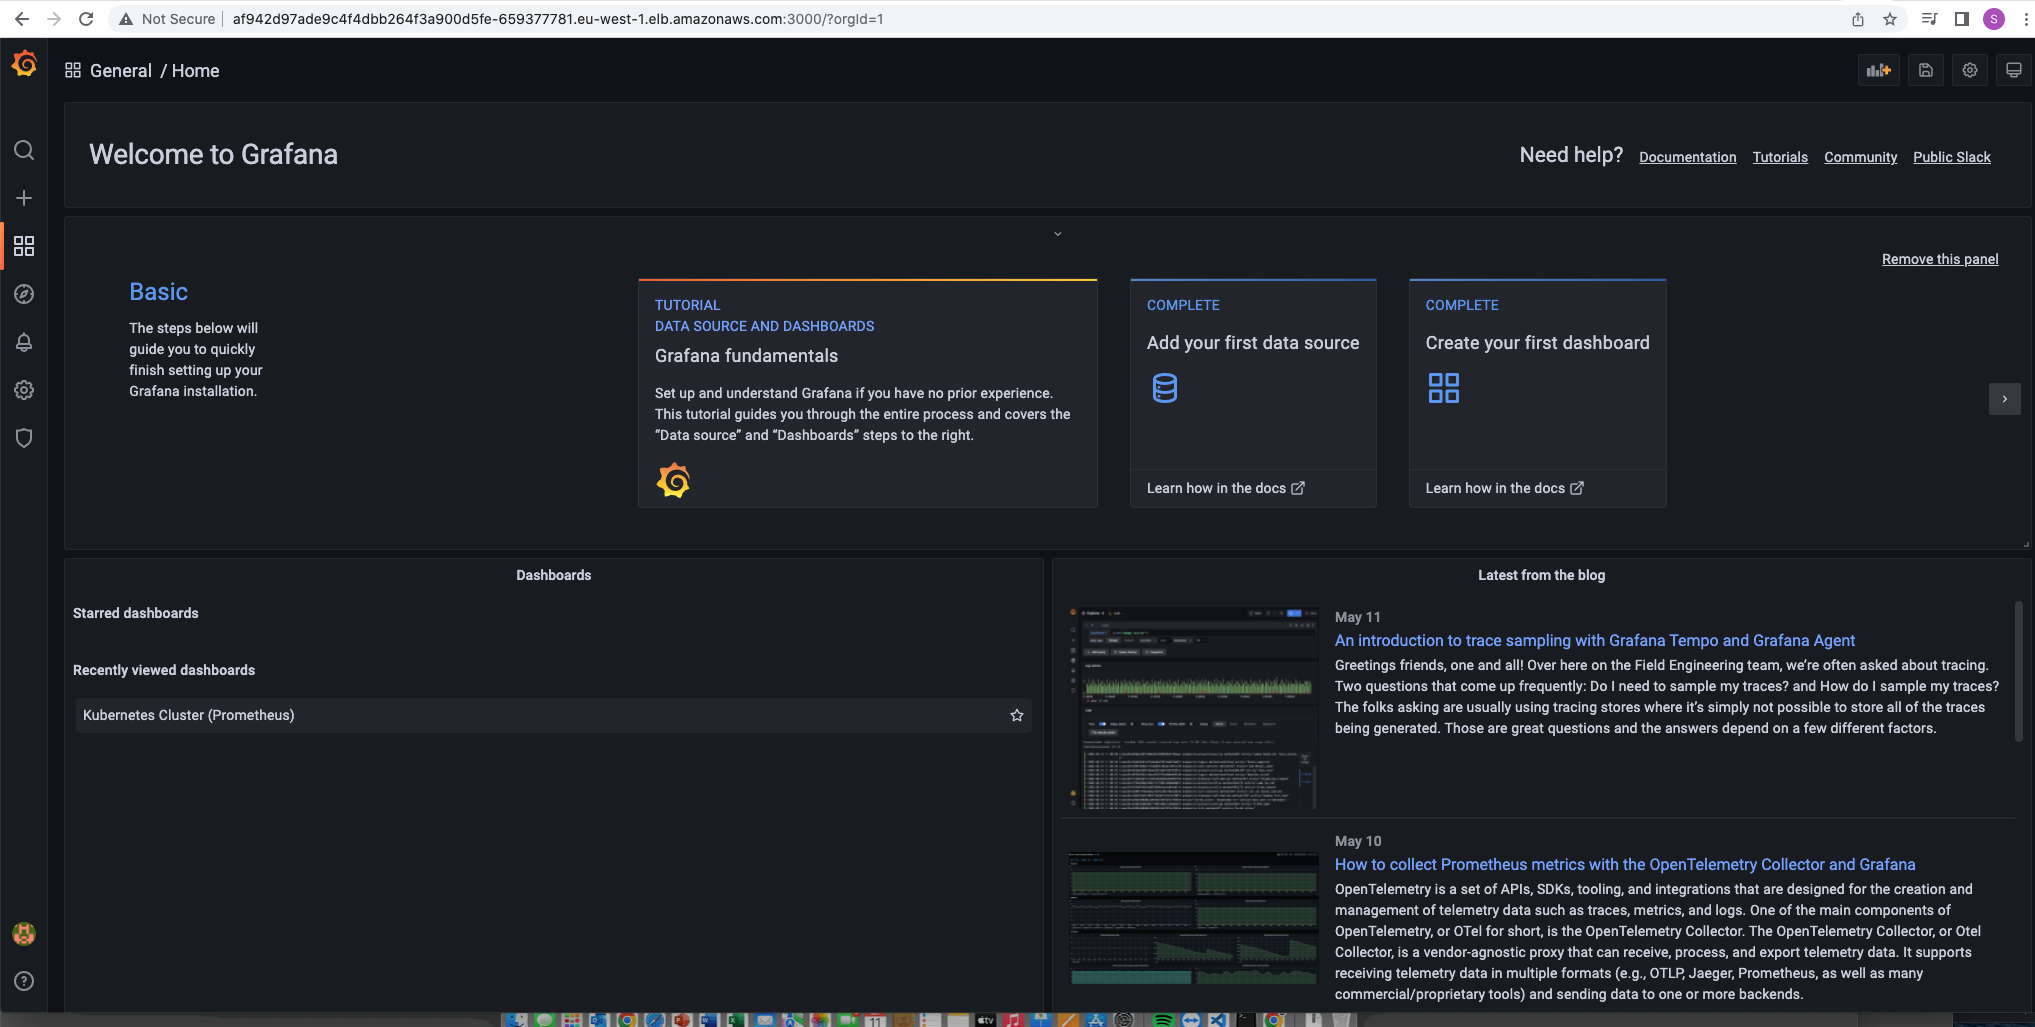
Task: Go to next setup steps arrow
Action: pos(2005,399)
